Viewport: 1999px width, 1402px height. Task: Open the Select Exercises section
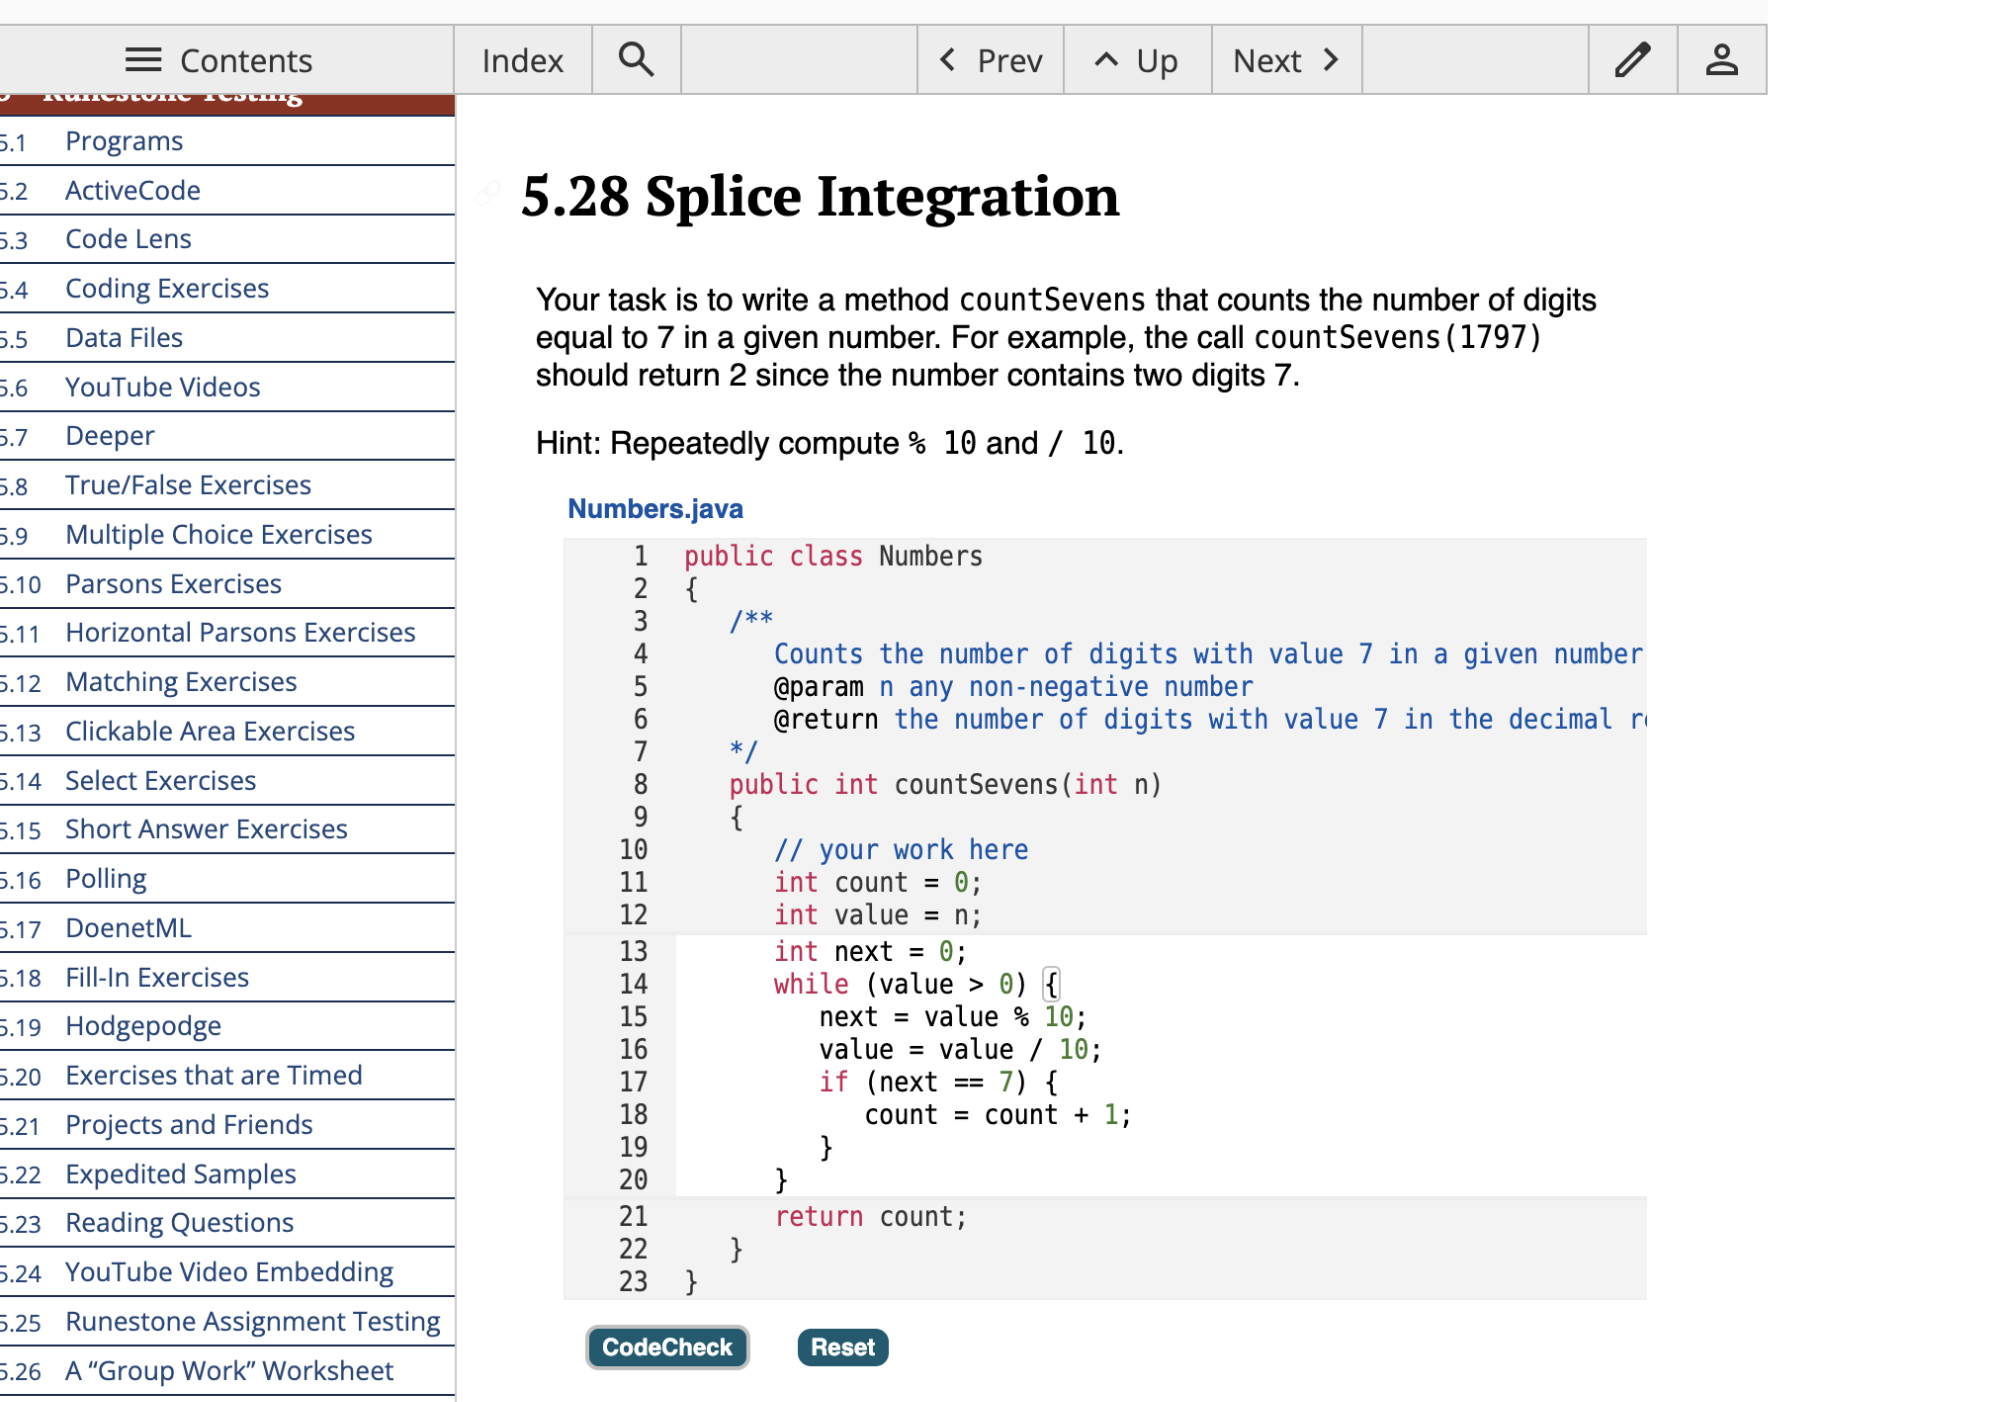click(161, 780)
